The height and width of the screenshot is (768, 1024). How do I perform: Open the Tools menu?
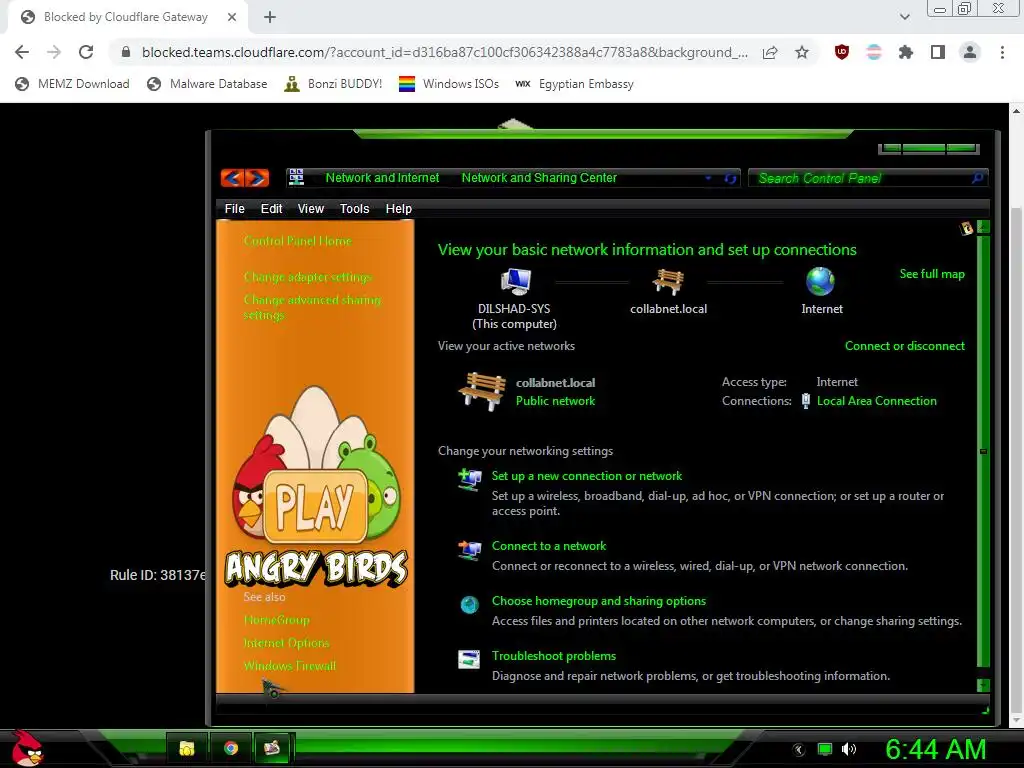(354, 208)
